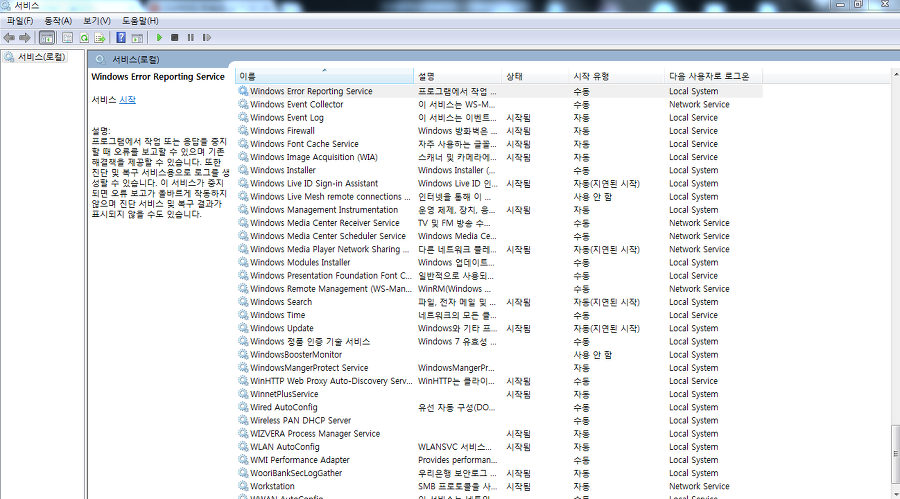Screen dimensions: 900x499
Task: Select the WooriBankSecLogGather service
Action: tap(296, 473)
